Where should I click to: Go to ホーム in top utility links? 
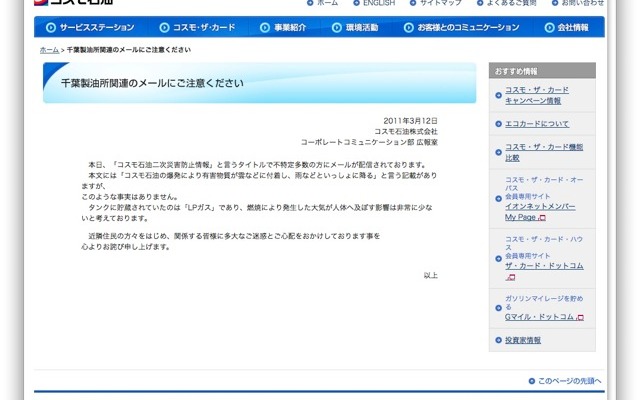[x=327, y=3]
